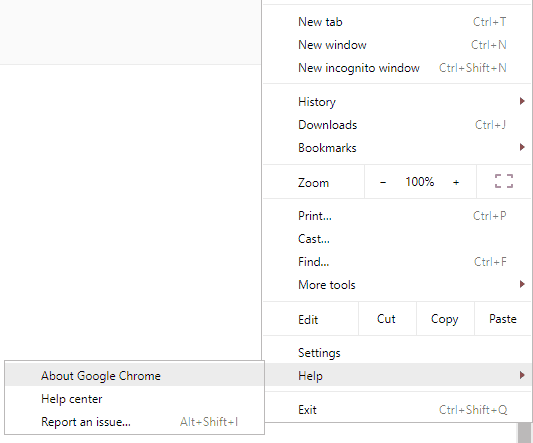The height and width of the screenshot is (443, 533).
Task: Open the More tools submenu
Action: (x=397, y=285)
